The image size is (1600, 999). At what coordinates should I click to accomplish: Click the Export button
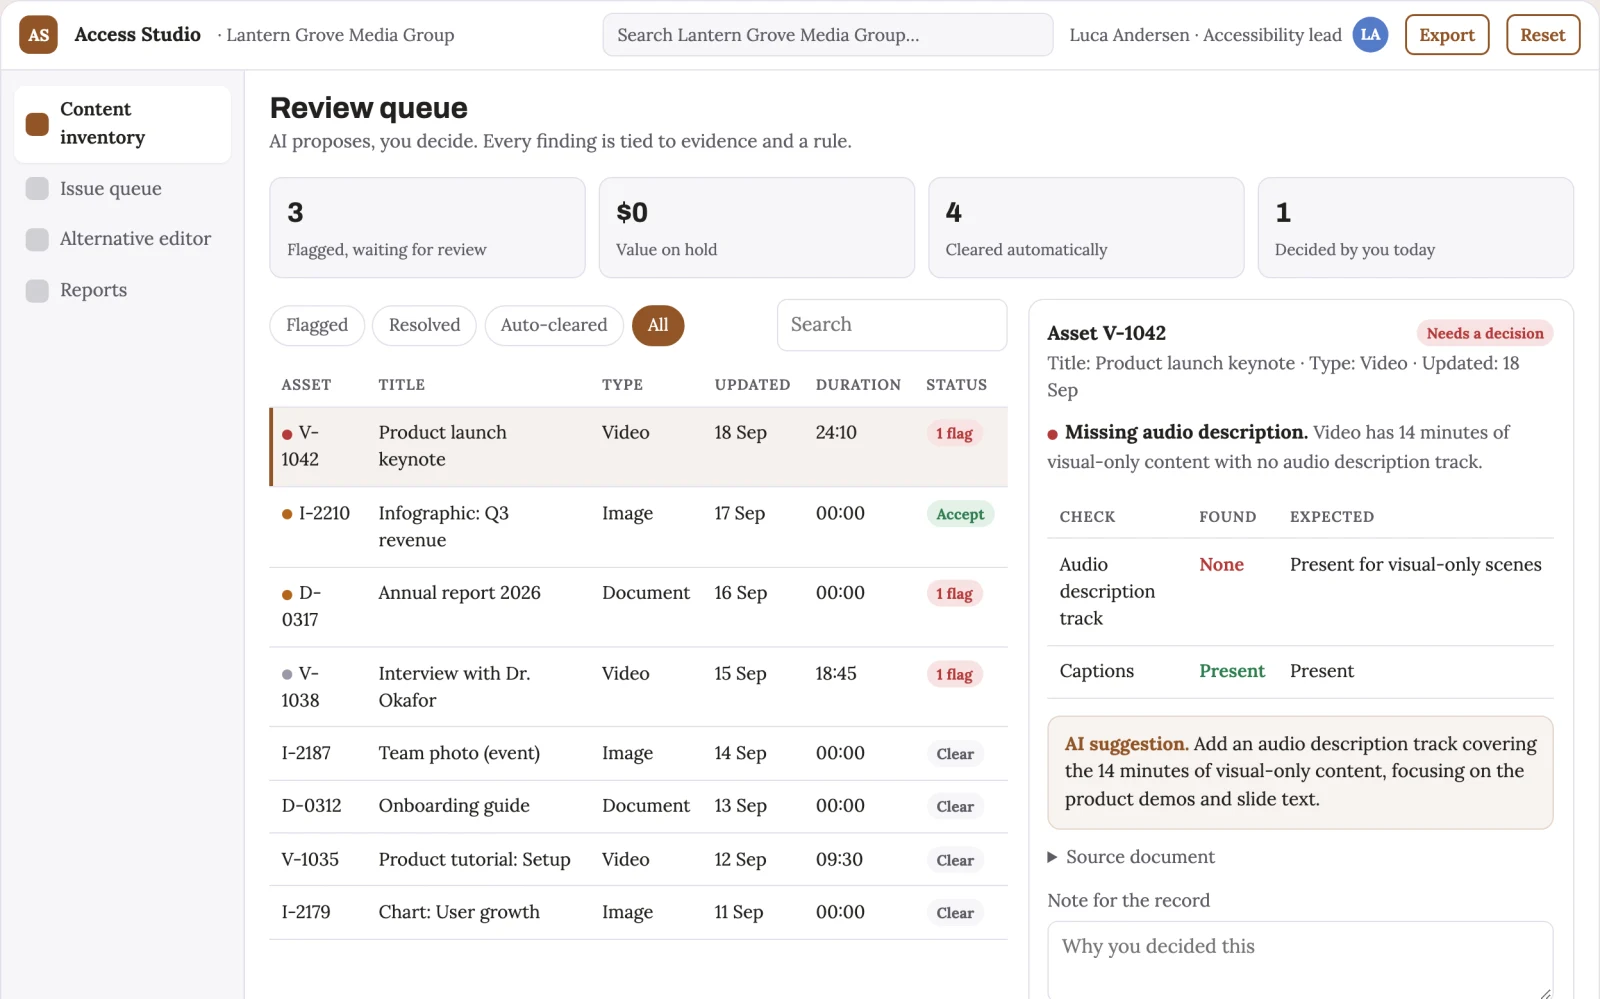click(x=1447, y=35)
